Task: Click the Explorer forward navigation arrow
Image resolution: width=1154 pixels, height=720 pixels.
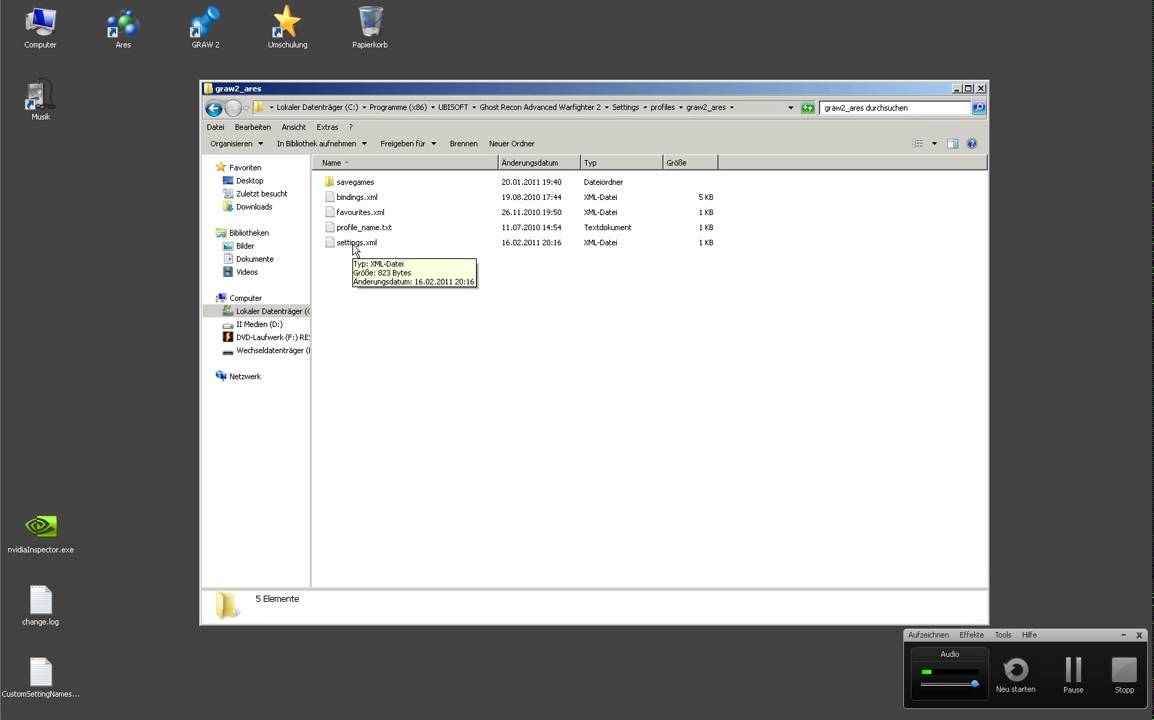Action: tap(233, 108)
